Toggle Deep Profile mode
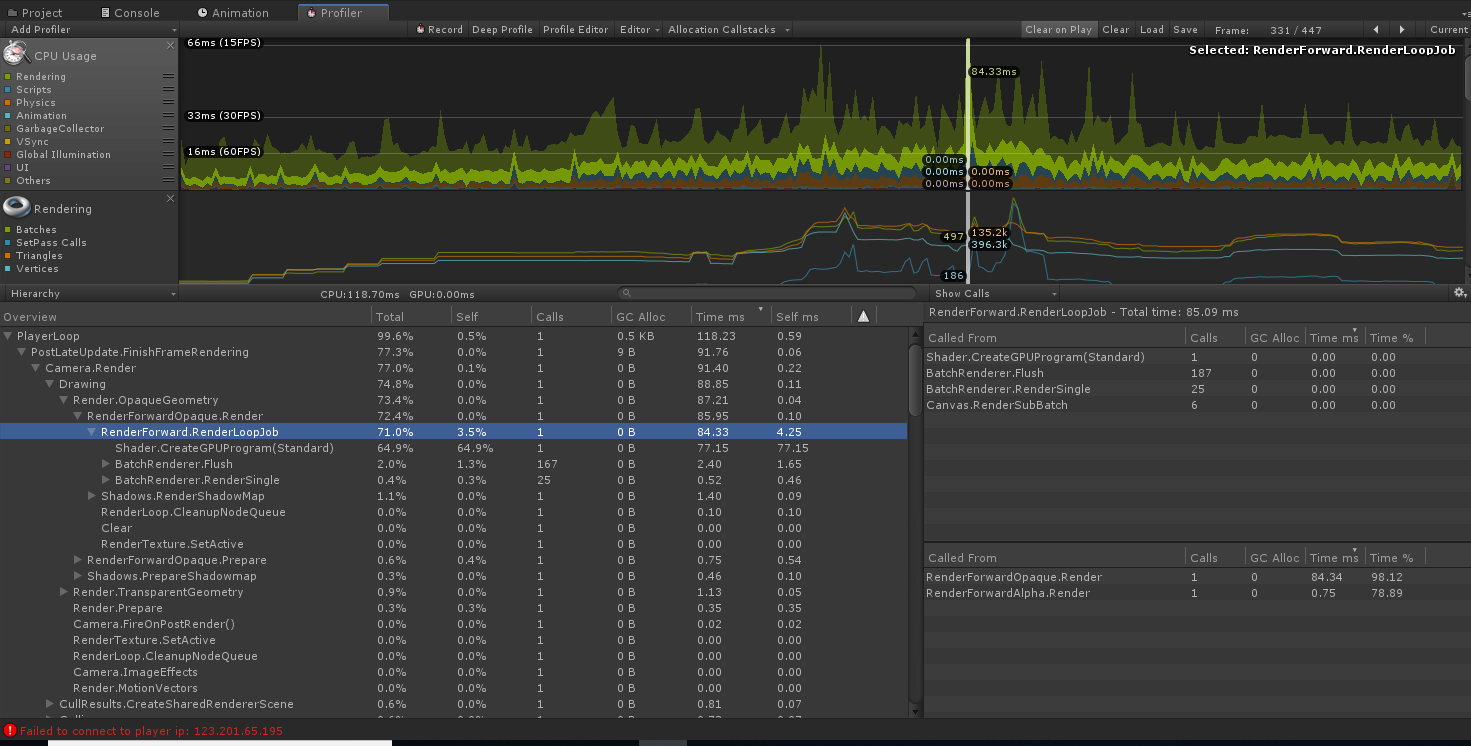 pyautogui.click(x=502, y=29)
